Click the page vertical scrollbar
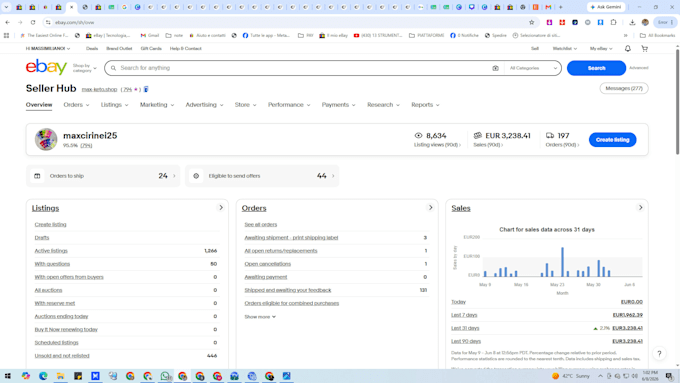 [x=677, y=102]
